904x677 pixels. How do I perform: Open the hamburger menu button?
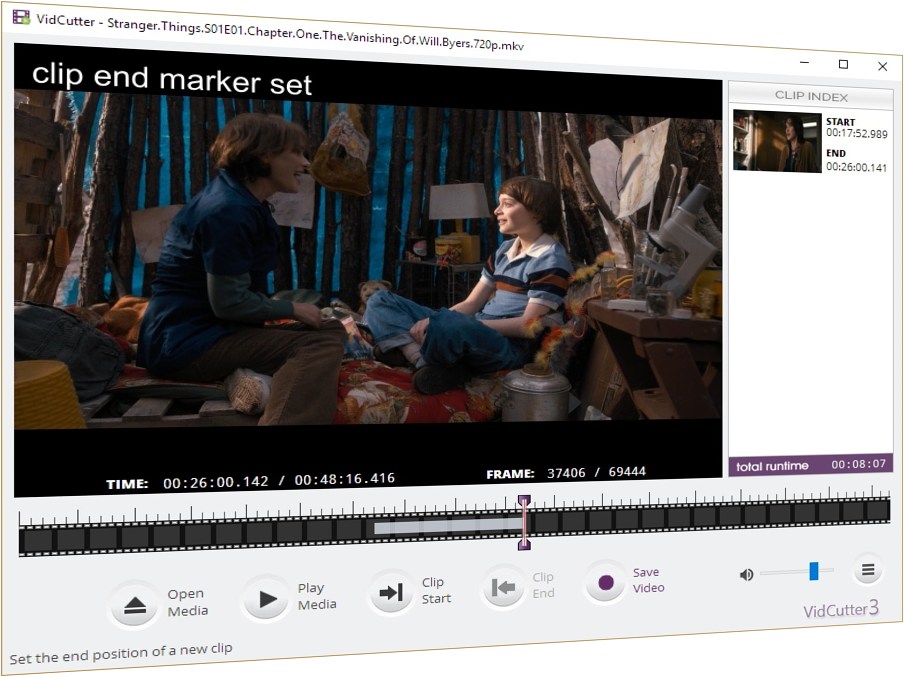click(x=868, y=570)
